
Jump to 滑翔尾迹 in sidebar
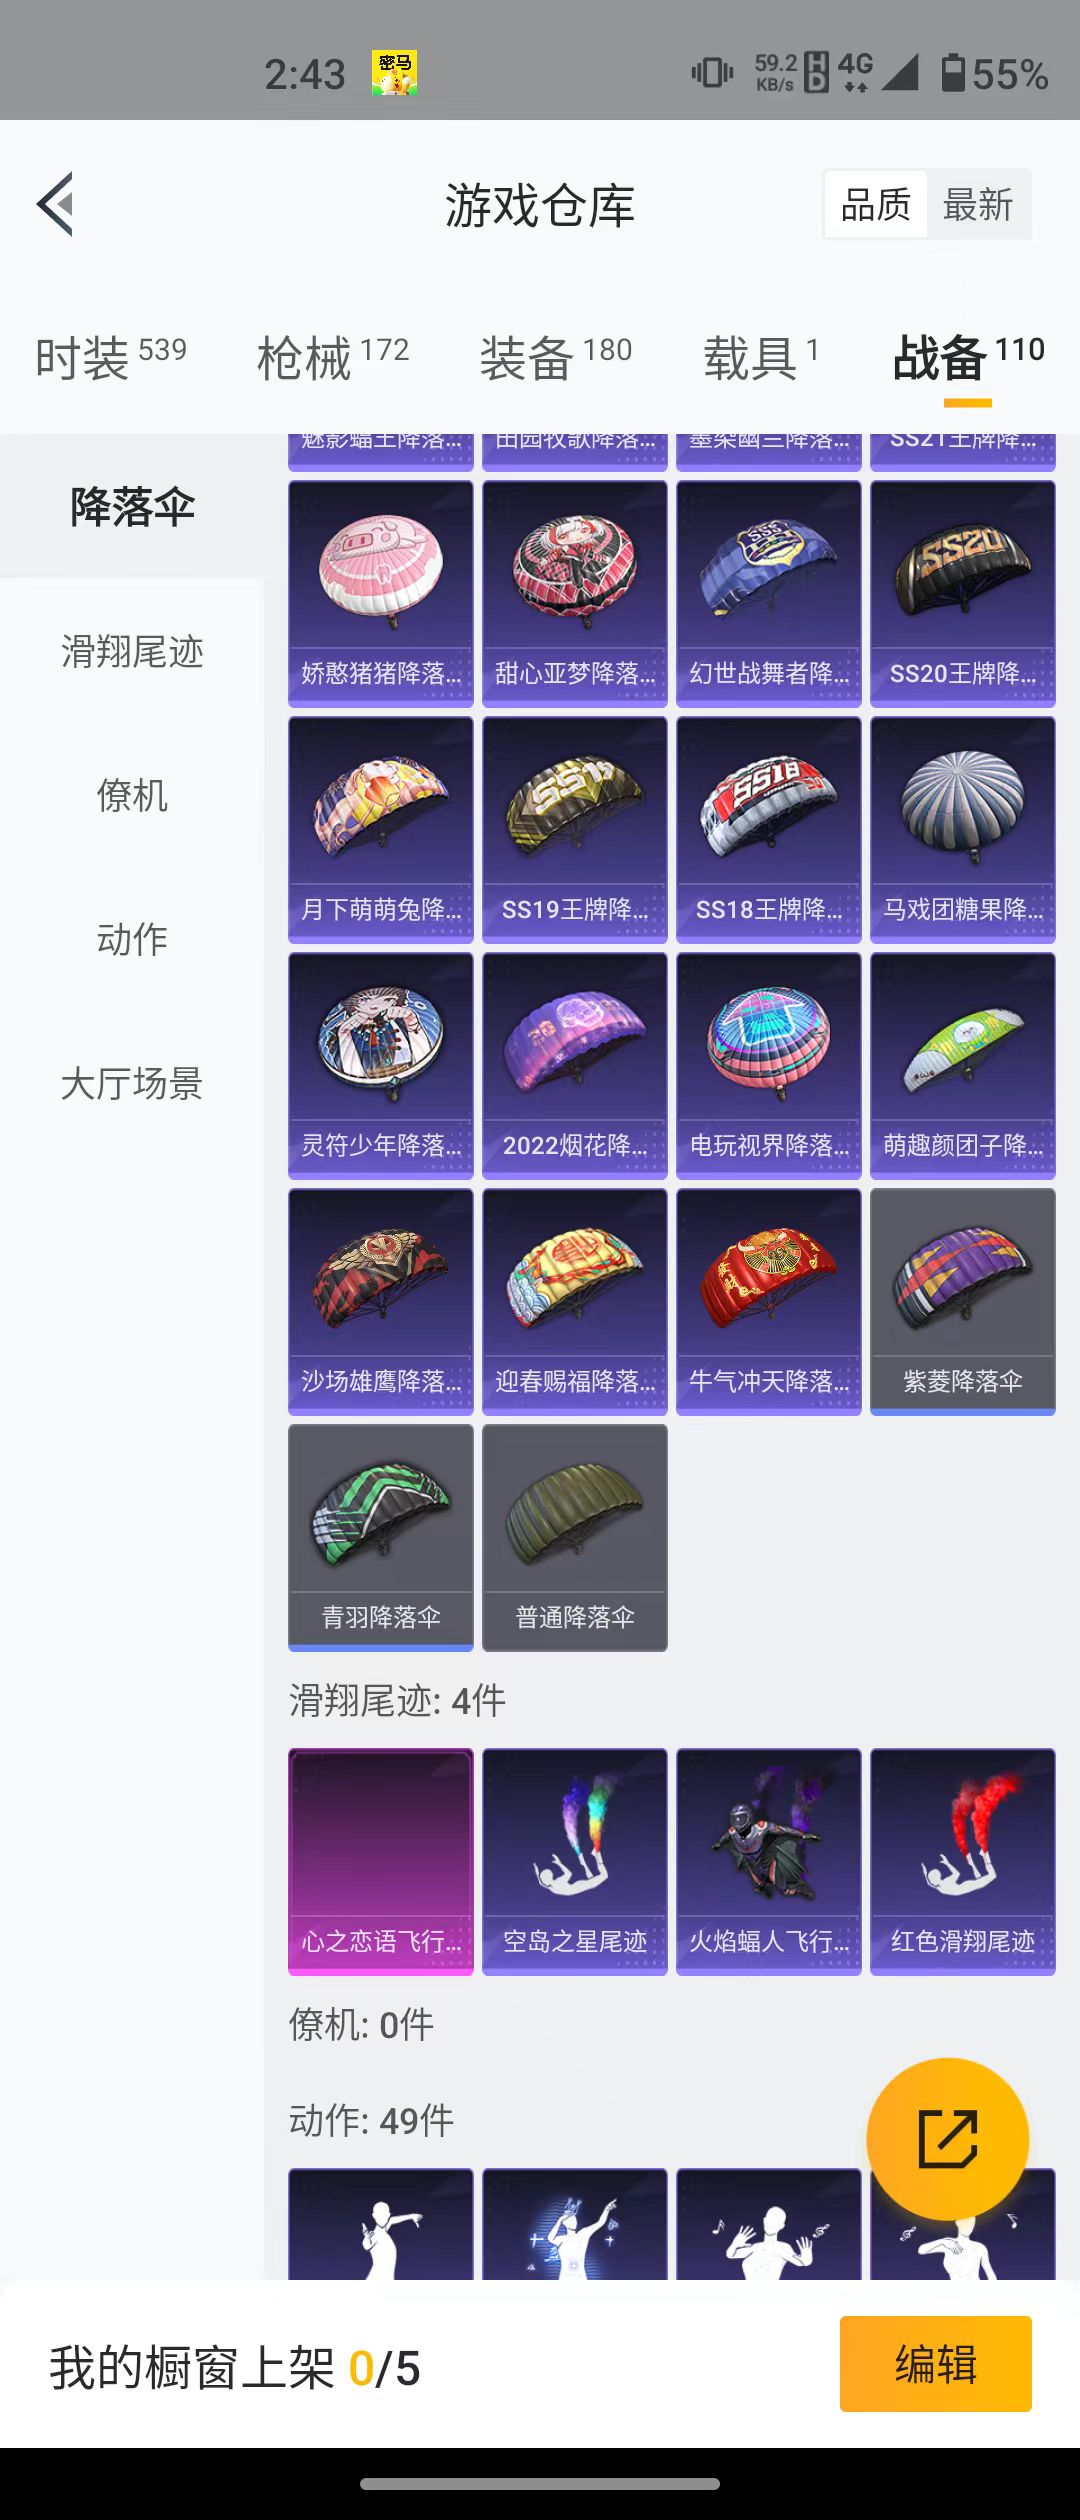point(132,652)
